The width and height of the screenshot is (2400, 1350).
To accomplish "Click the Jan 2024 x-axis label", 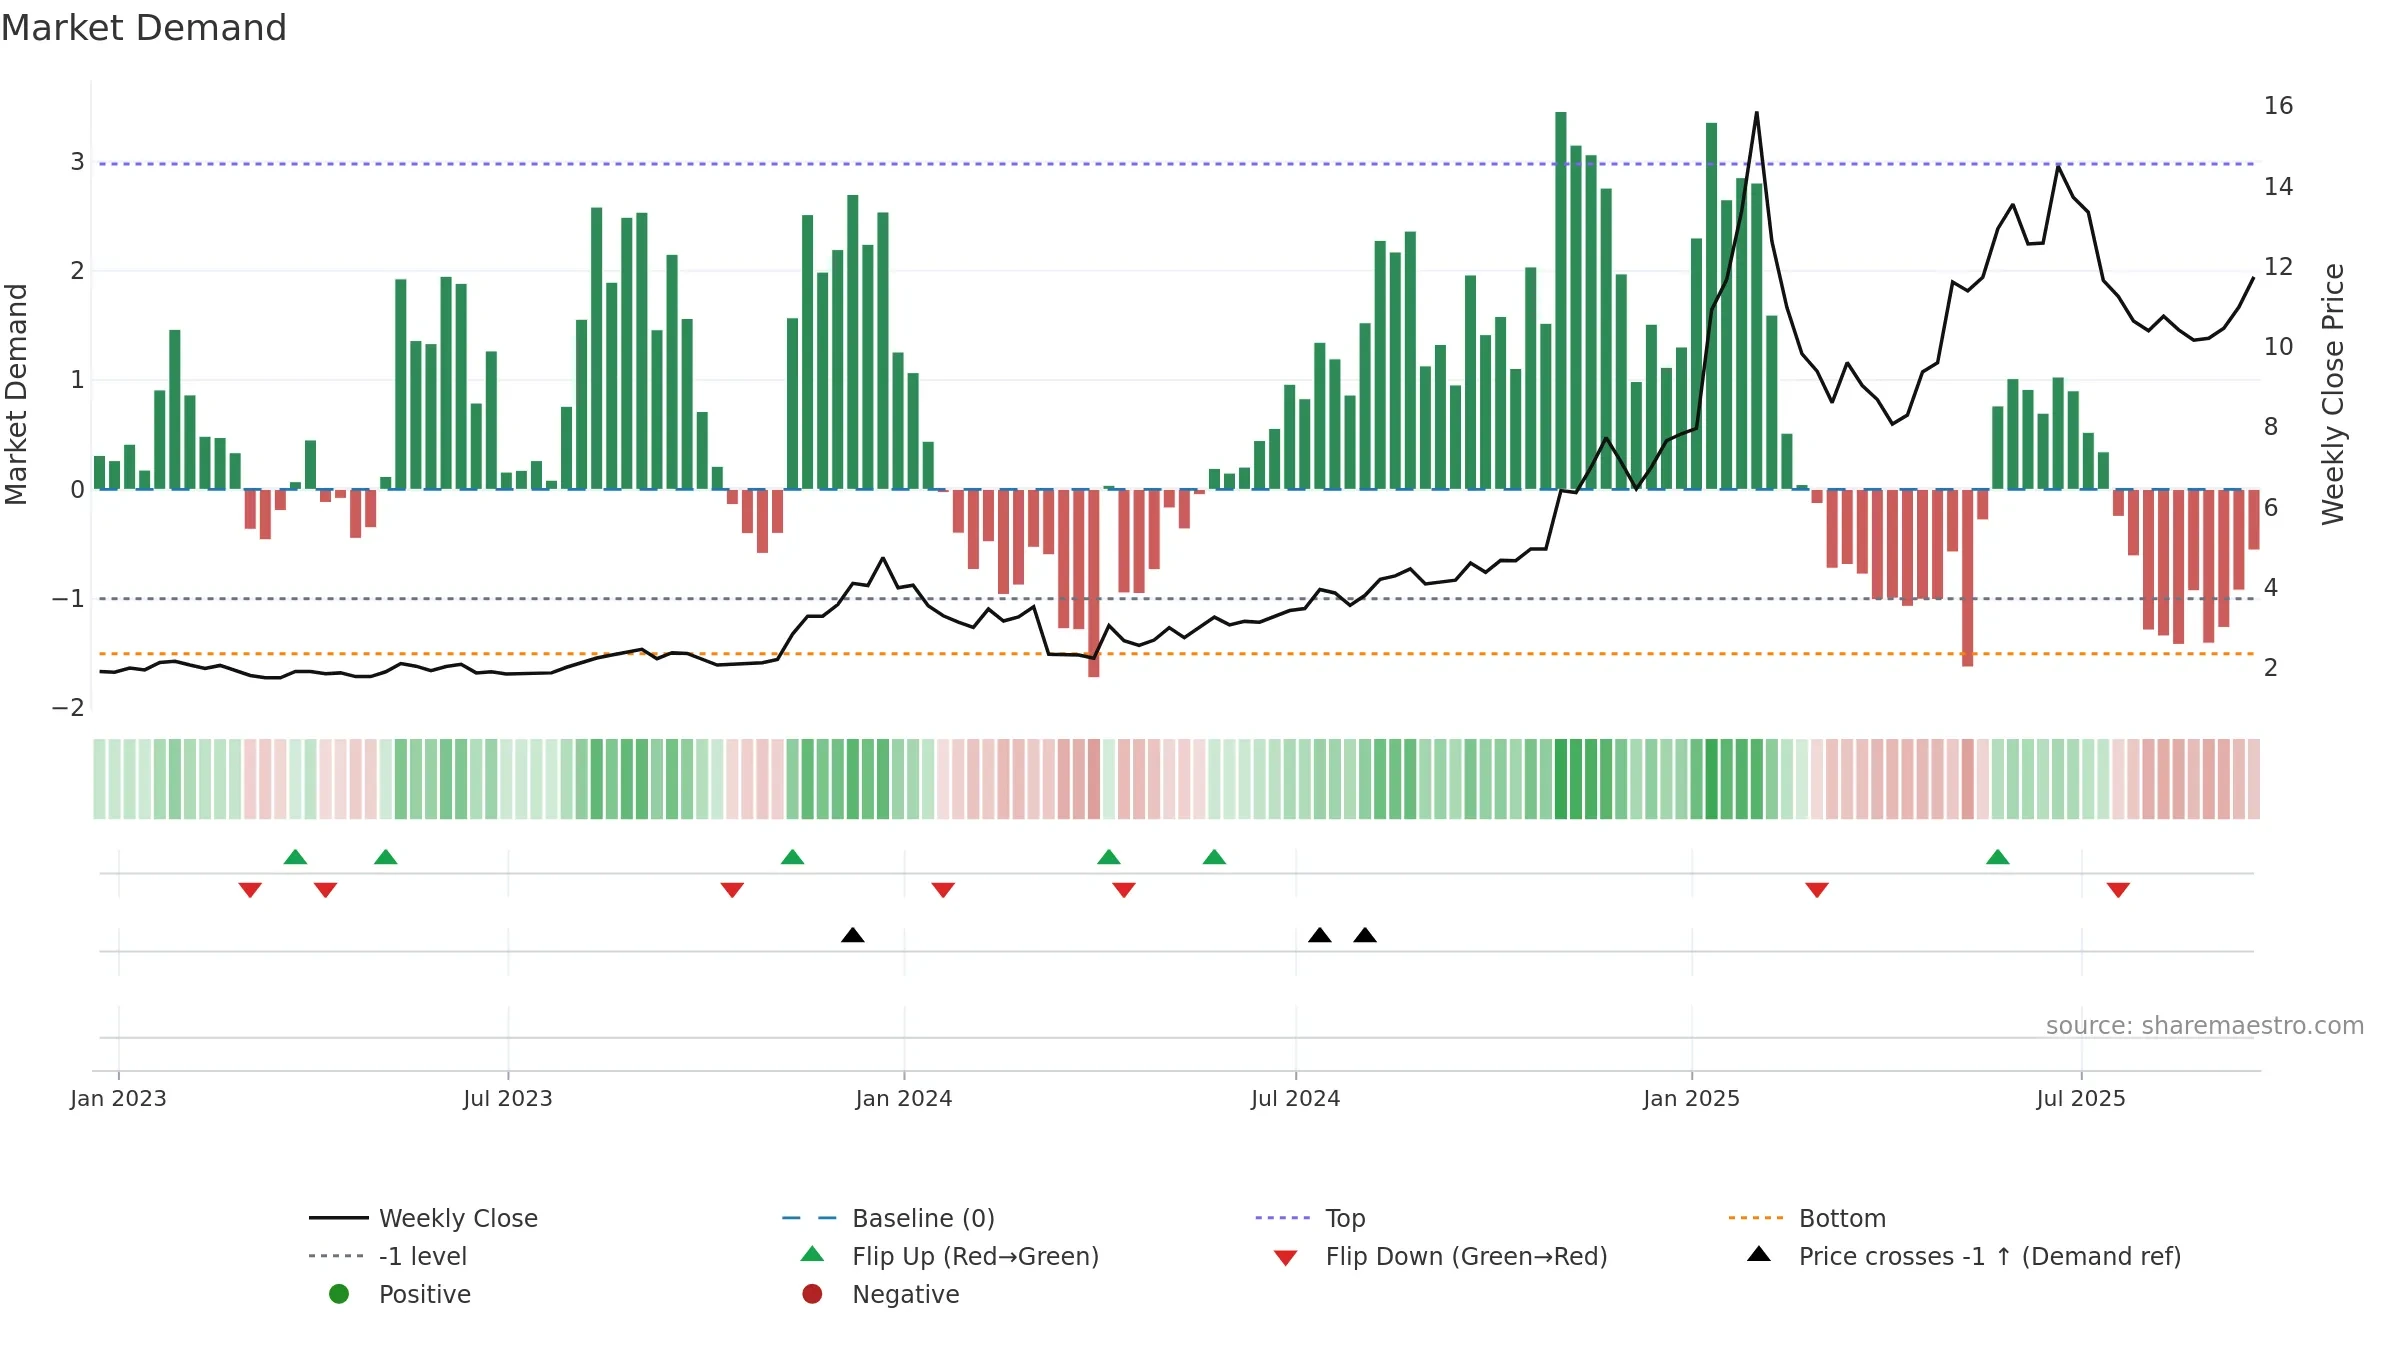I will click(904, 1098).
